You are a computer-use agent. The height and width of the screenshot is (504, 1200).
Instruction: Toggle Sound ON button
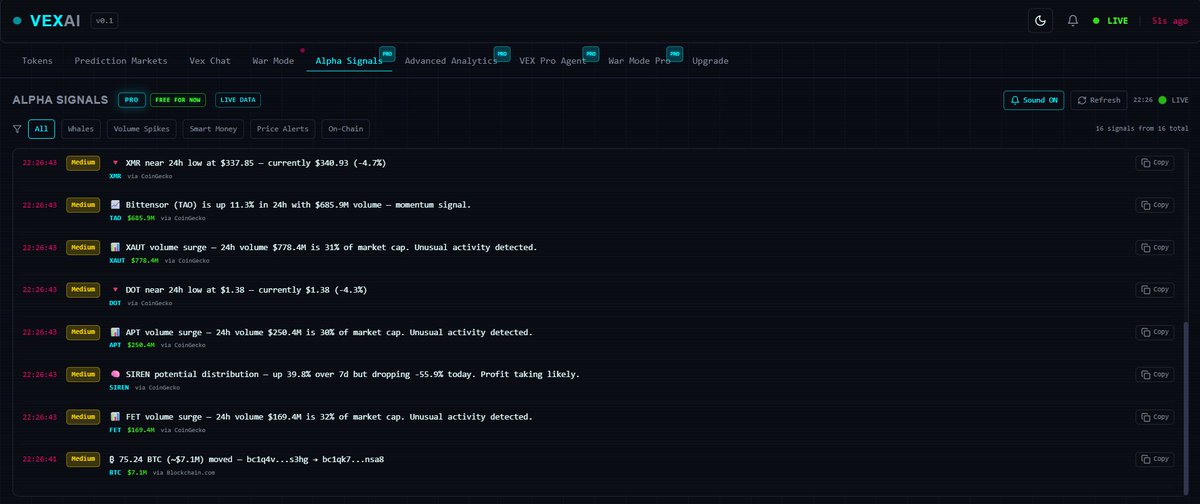pyautogui.click(x=1033, y=100)
